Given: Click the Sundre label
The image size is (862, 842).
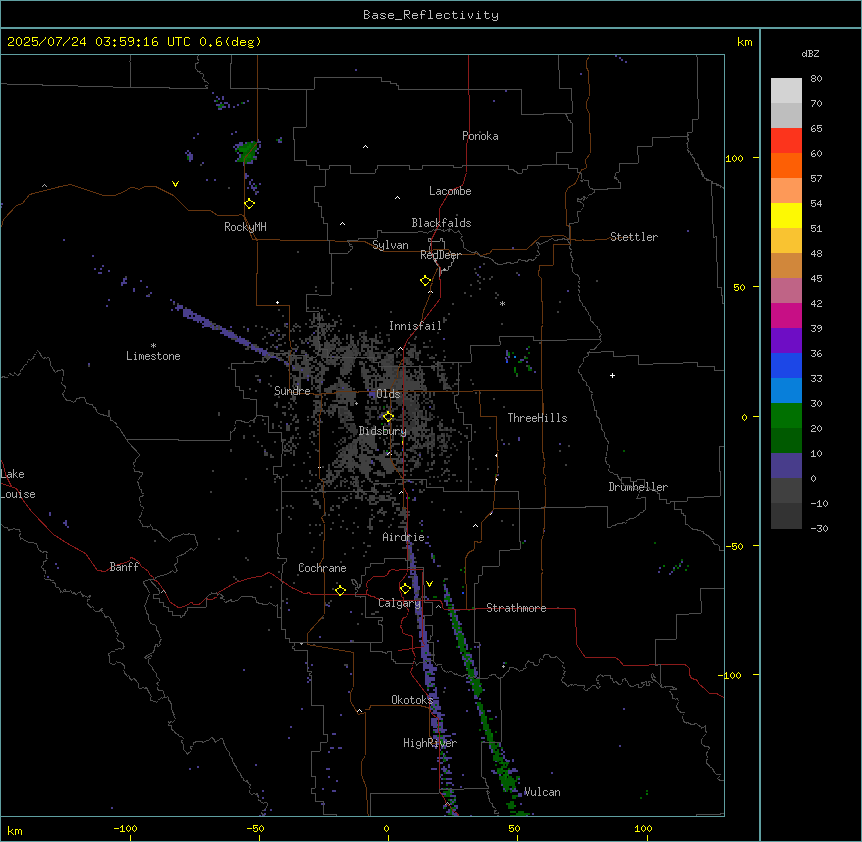Looking at the screenshot, I should coord(292,391).
